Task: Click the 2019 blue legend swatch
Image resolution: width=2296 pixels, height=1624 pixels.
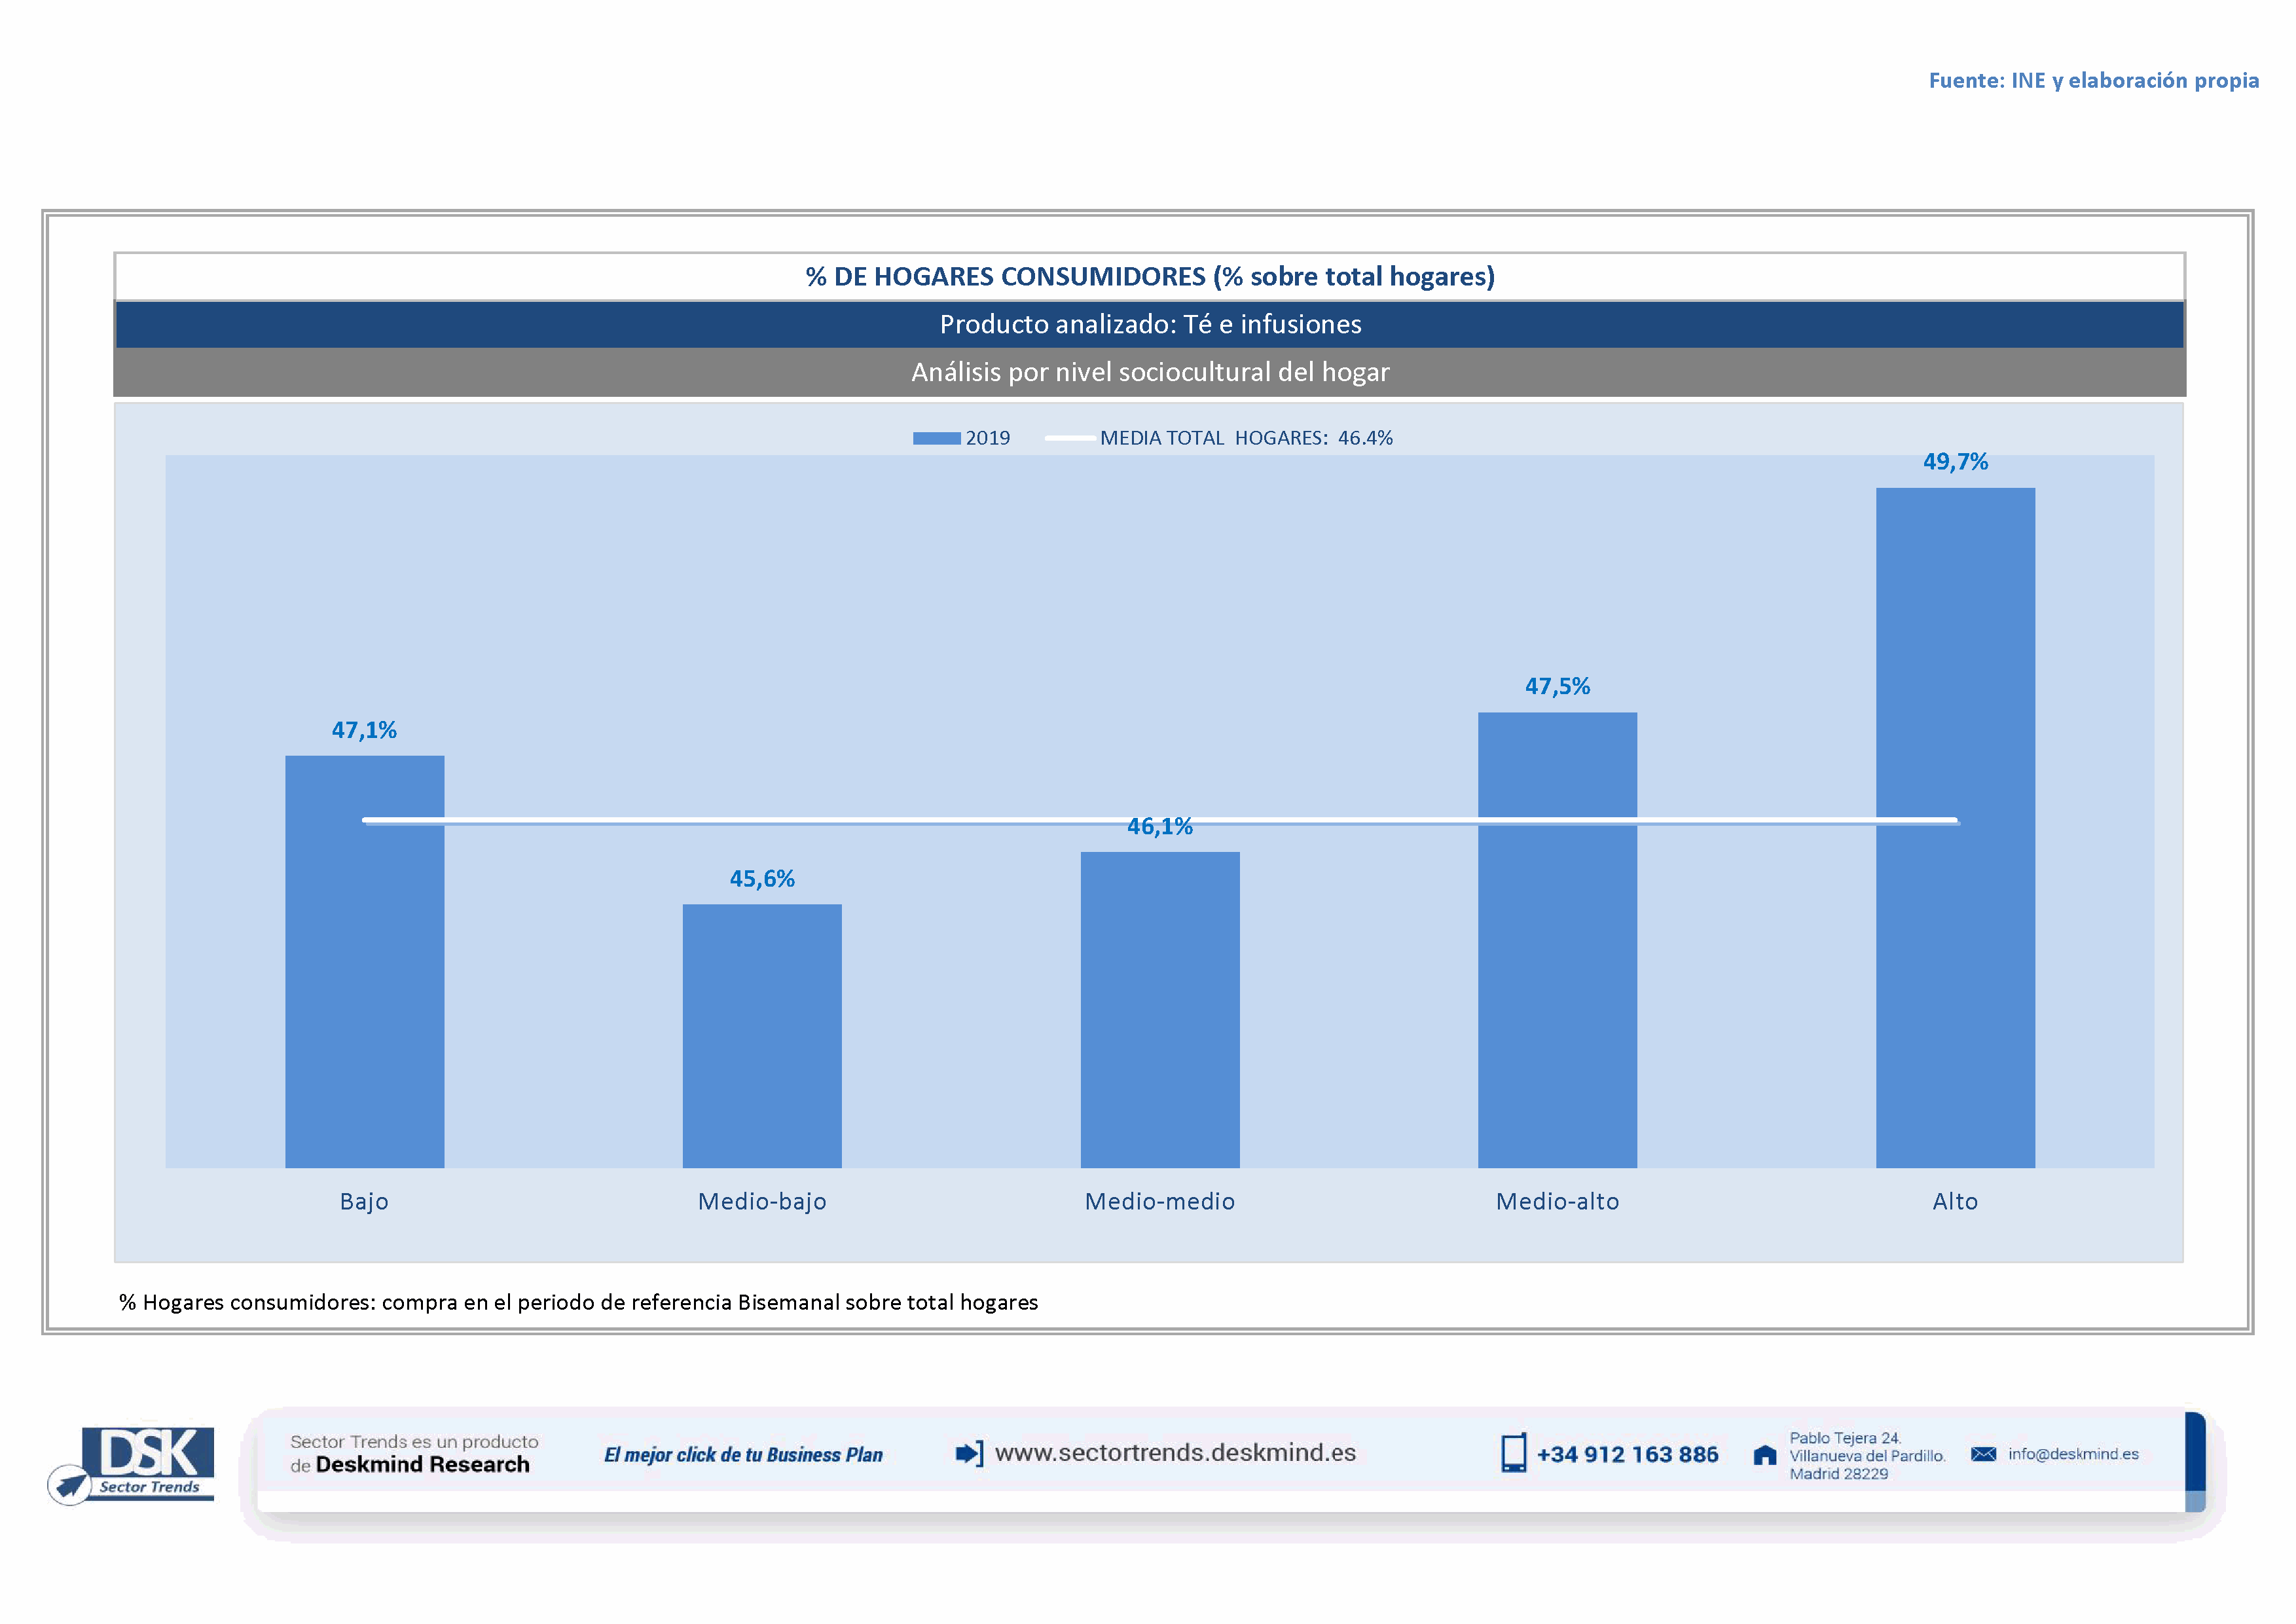Action: 936,438
